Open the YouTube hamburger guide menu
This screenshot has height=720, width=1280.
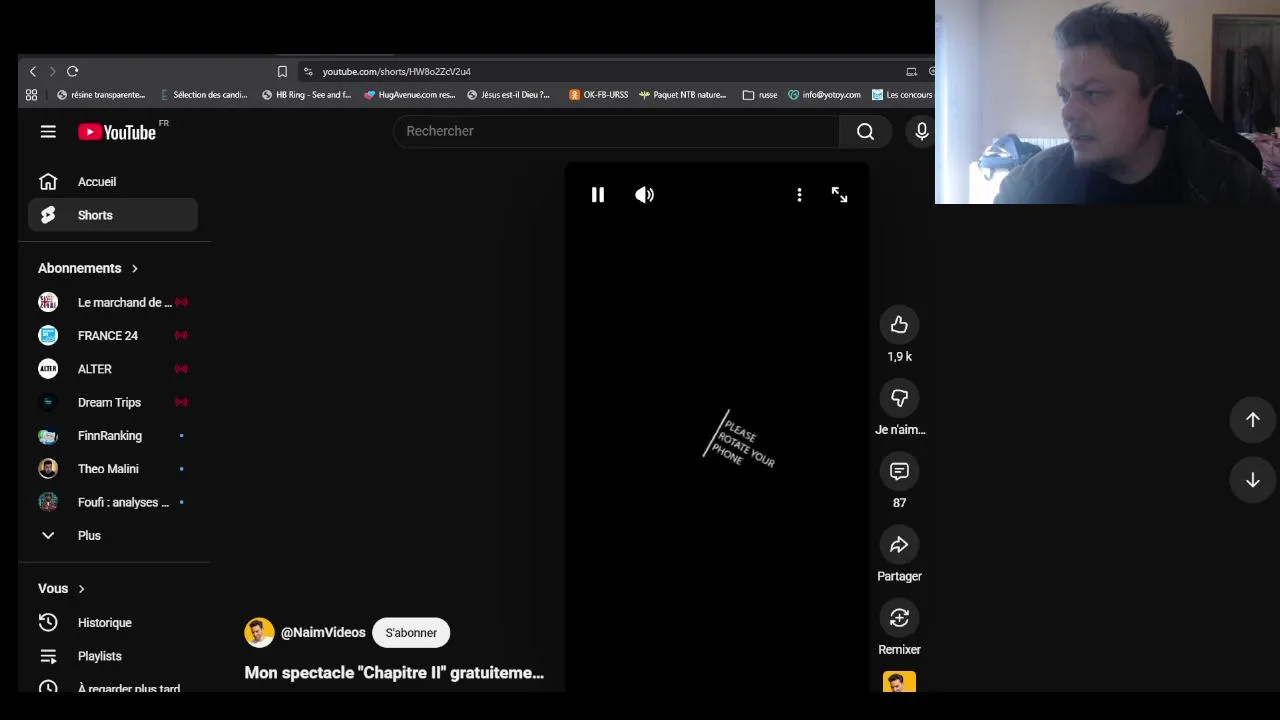pyautogui.click(x=48, y=131)
